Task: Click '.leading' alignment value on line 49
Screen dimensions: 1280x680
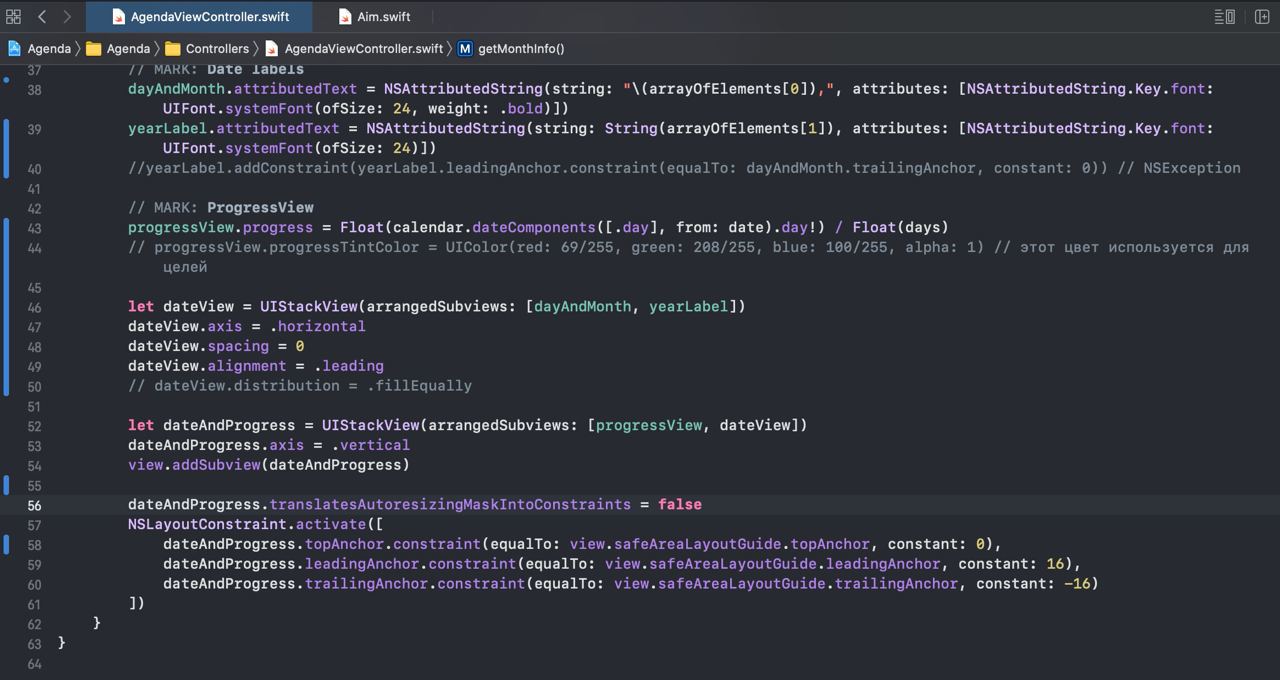Action: (x=348, y=366)
